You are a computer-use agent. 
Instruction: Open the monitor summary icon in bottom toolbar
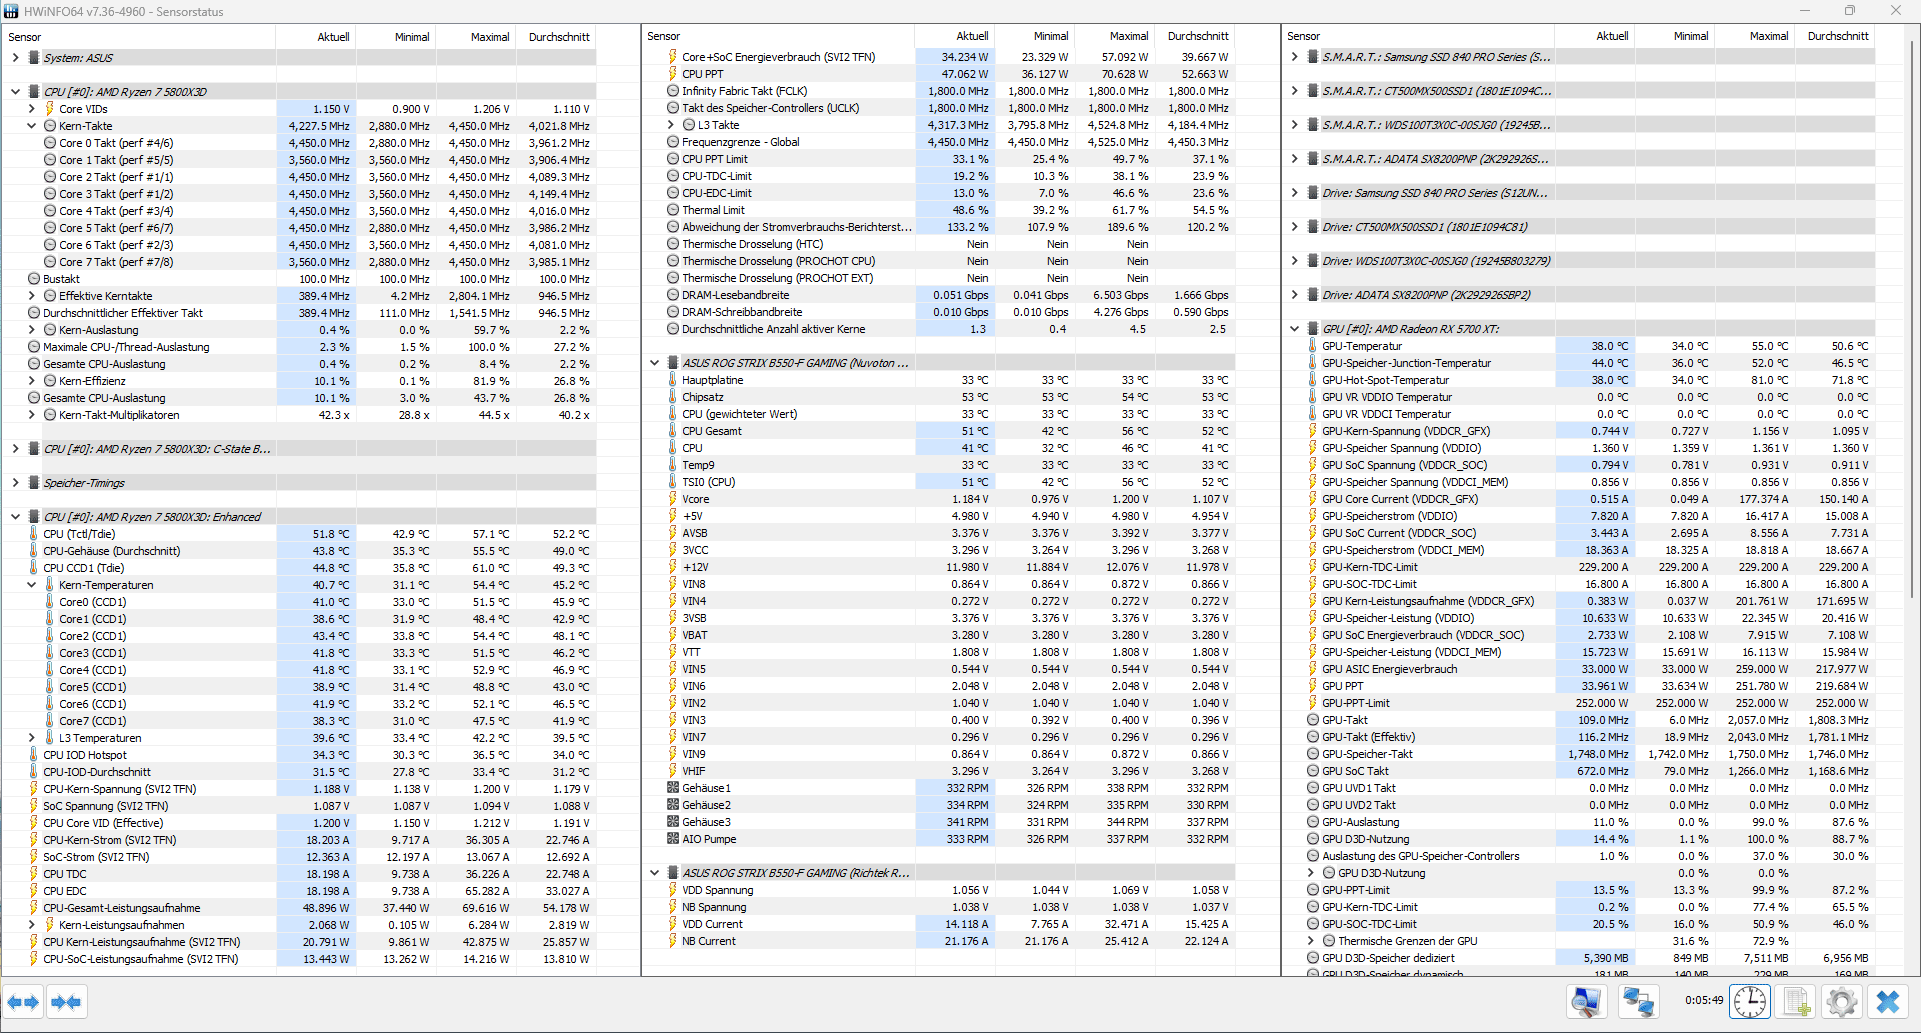pyautogui.click(x=1587, y=1001)
